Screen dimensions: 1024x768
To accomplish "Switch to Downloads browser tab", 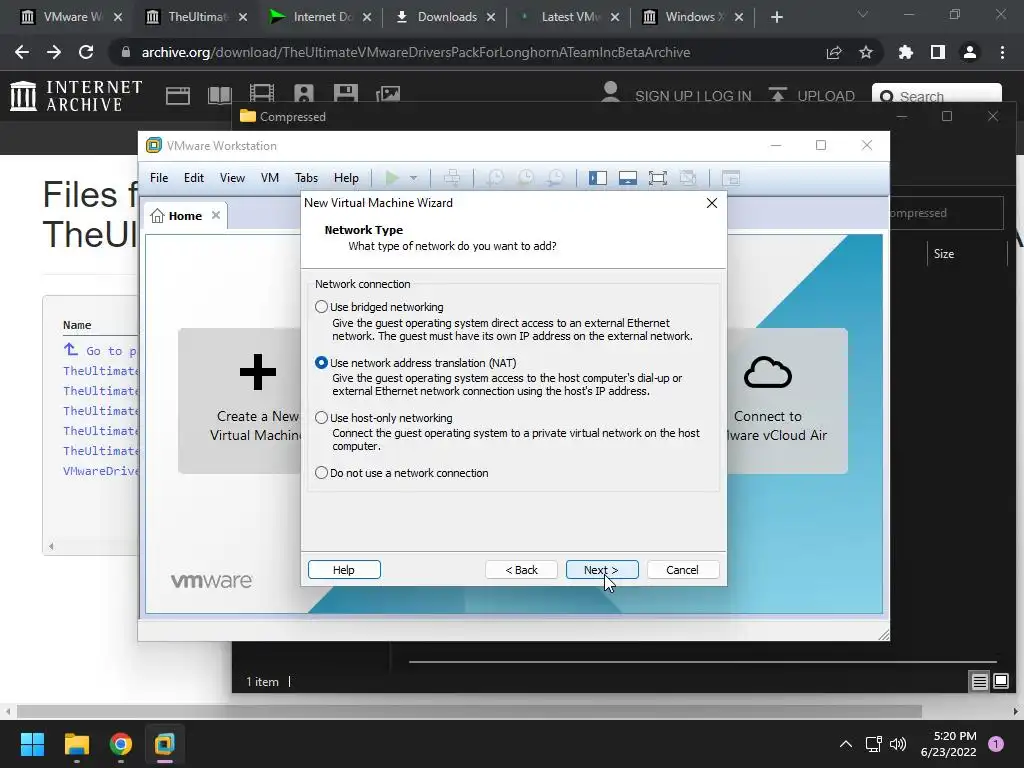I will [447, 17].
